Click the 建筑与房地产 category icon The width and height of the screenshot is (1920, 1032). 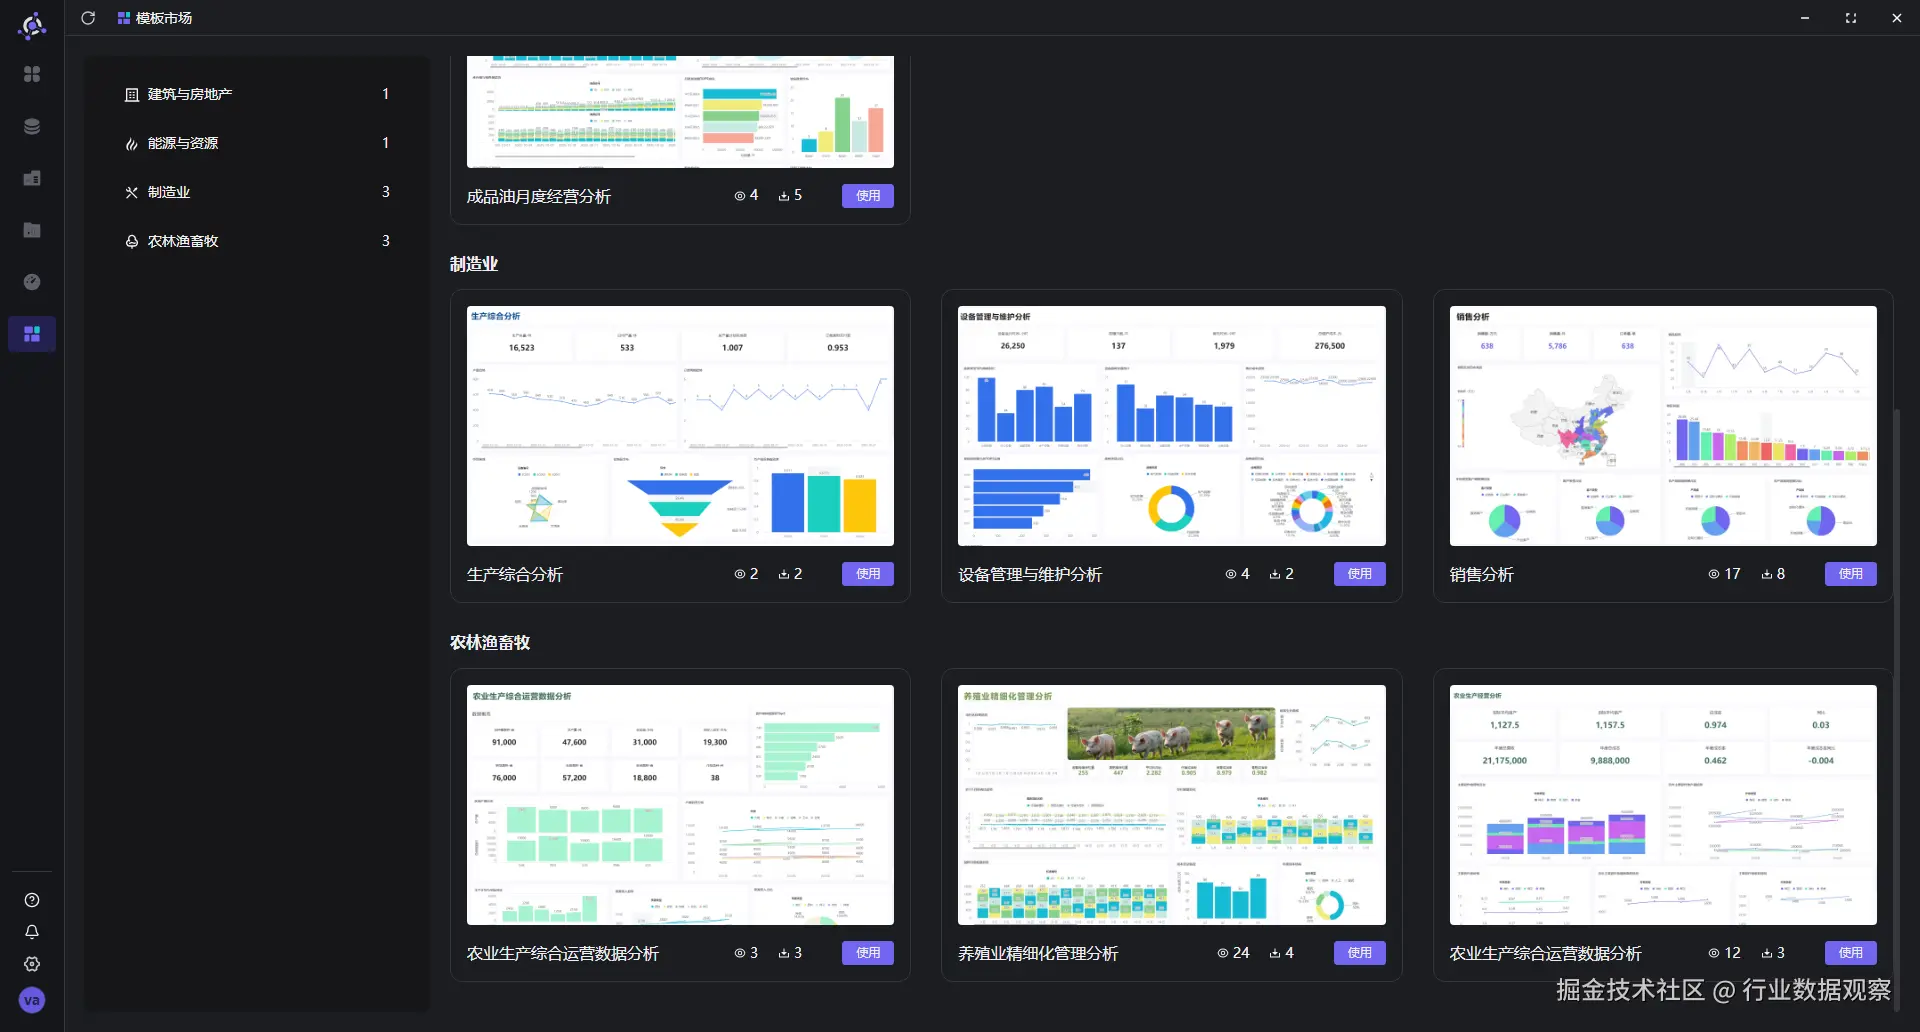132,95
